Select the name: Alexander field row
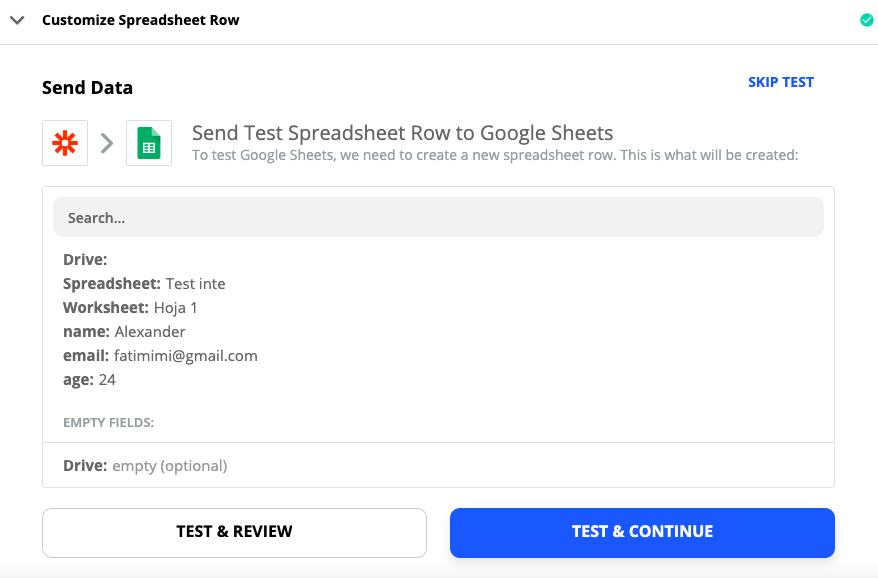Viewport: 878px width, 578px height. pyautogui.click(x=124, y=332)
